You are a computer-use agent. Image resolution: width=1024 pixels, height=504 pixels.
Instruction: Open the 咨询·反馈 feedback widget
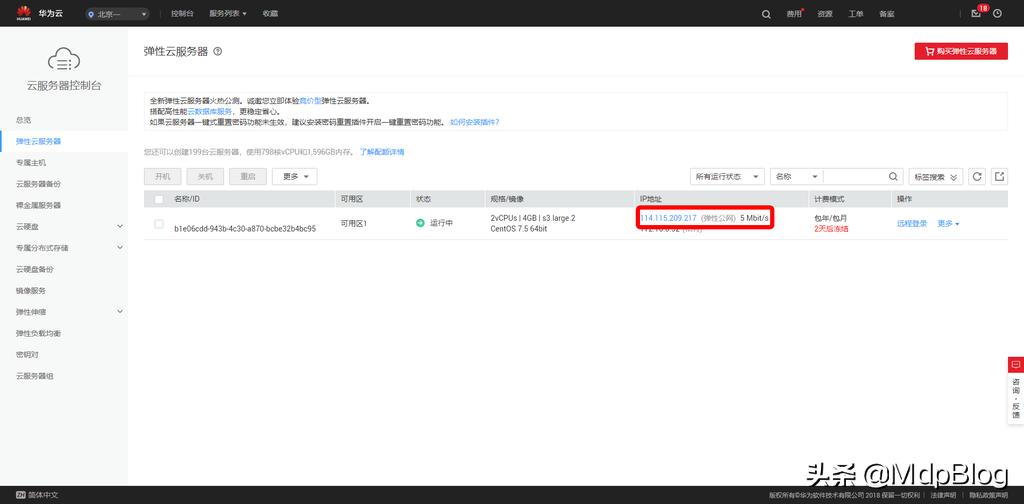click(x=1016, y=389)
